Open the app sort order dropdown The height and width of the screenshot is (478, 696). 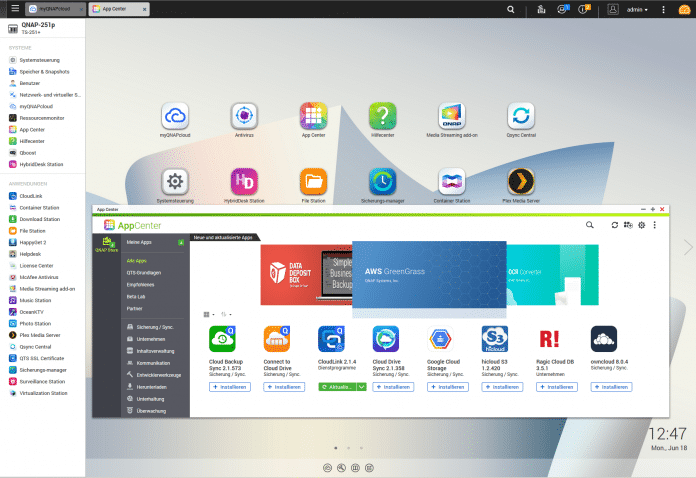(226, 314)
